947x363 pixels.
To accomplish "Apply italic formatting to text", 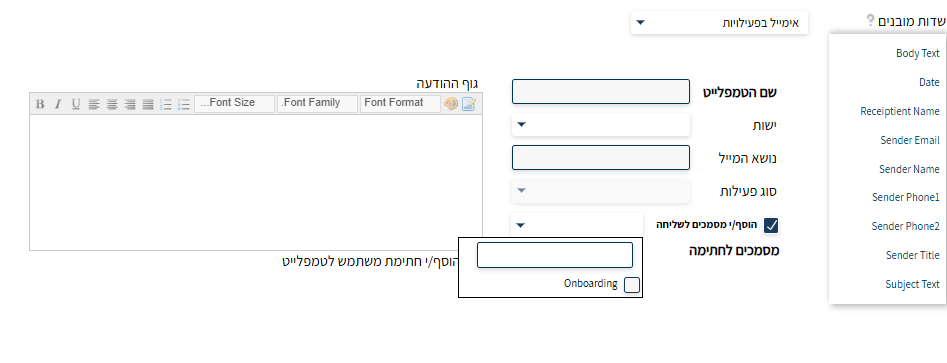I will point(58,104).
